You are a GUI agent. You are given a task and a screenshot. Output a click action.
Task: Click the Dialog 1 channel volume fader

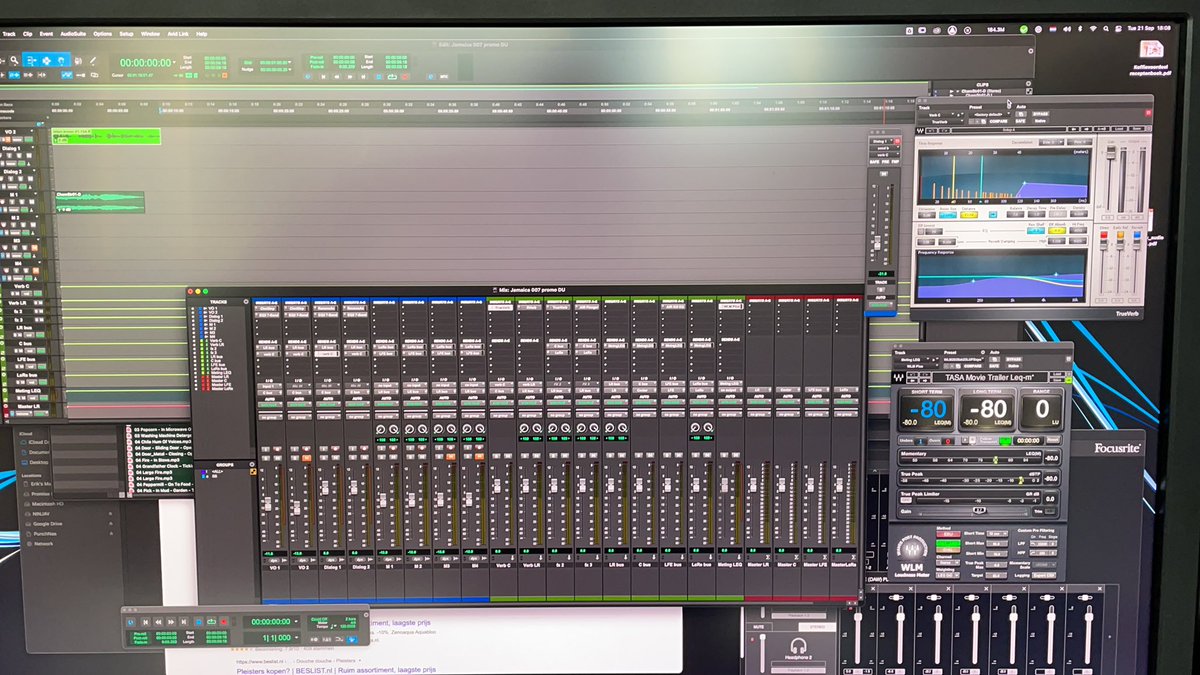(x=325, y=487)
